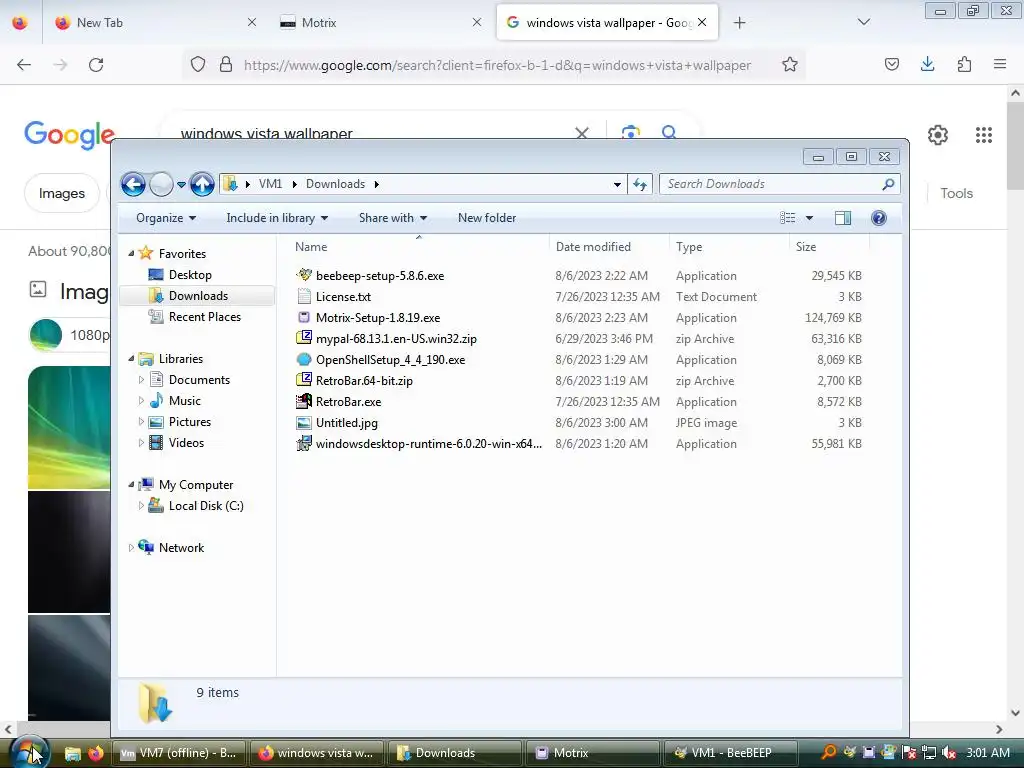
Task: Open the Share with menu
Action: click(392, 218)
